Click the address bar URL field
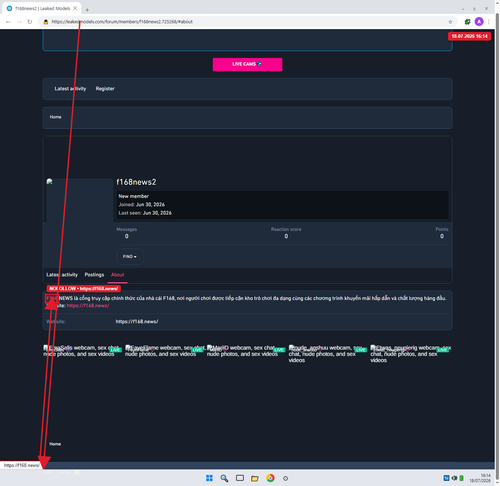 tap(247, 22)
